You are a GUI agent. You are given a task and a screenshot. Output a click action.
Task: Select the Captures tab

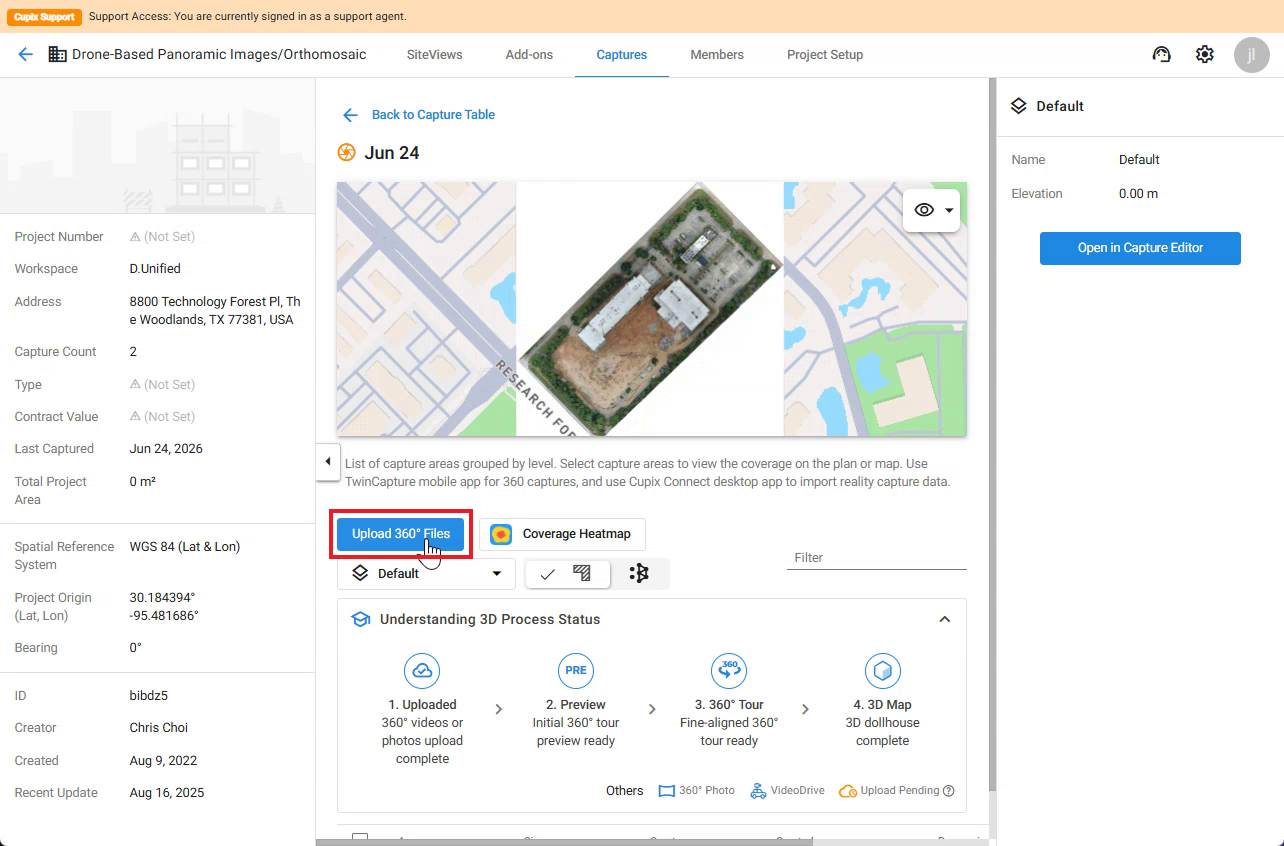tap(622, 55)
